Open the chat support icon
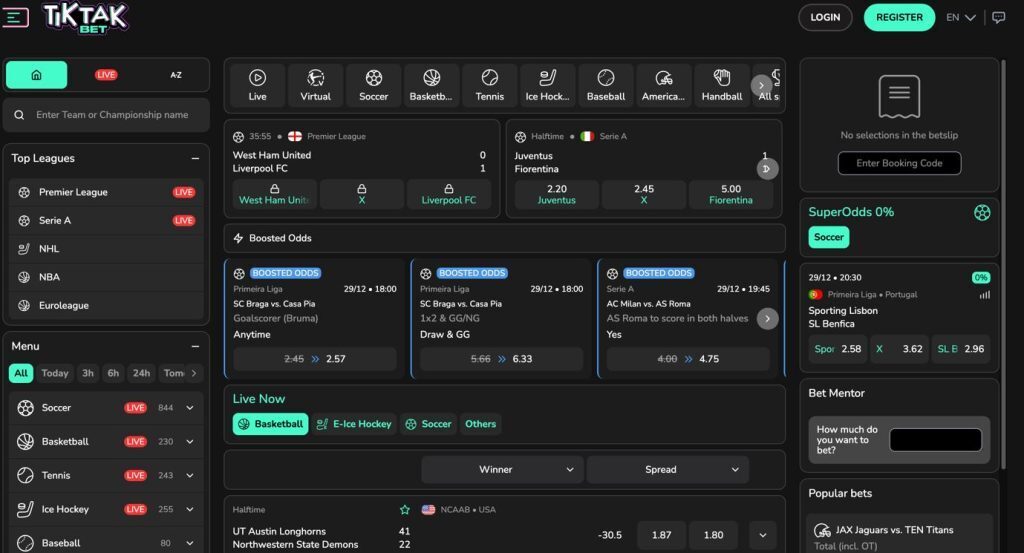This screenshot has height=553, width=1024. [x=999, y=18]
